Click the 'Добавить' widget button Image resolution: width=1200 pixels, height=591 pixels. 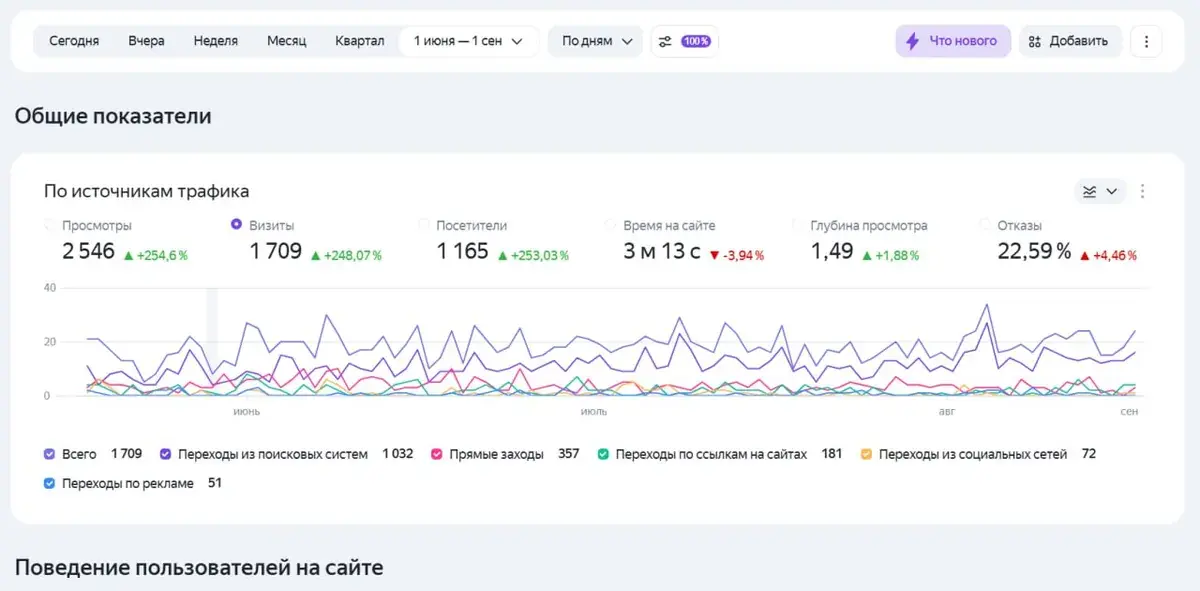[x=1070, y=41]
